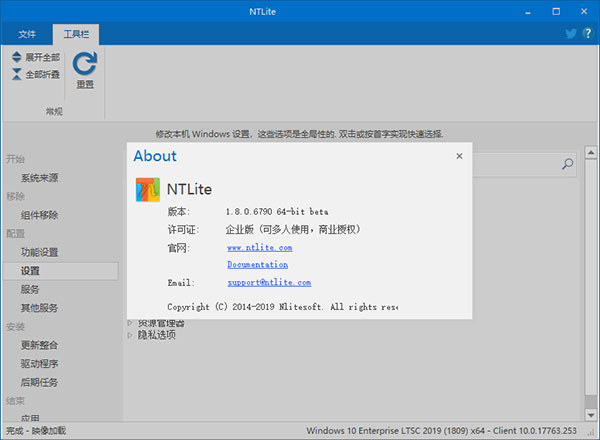Go to 系统来源 in the sidebar

(40, 178)
